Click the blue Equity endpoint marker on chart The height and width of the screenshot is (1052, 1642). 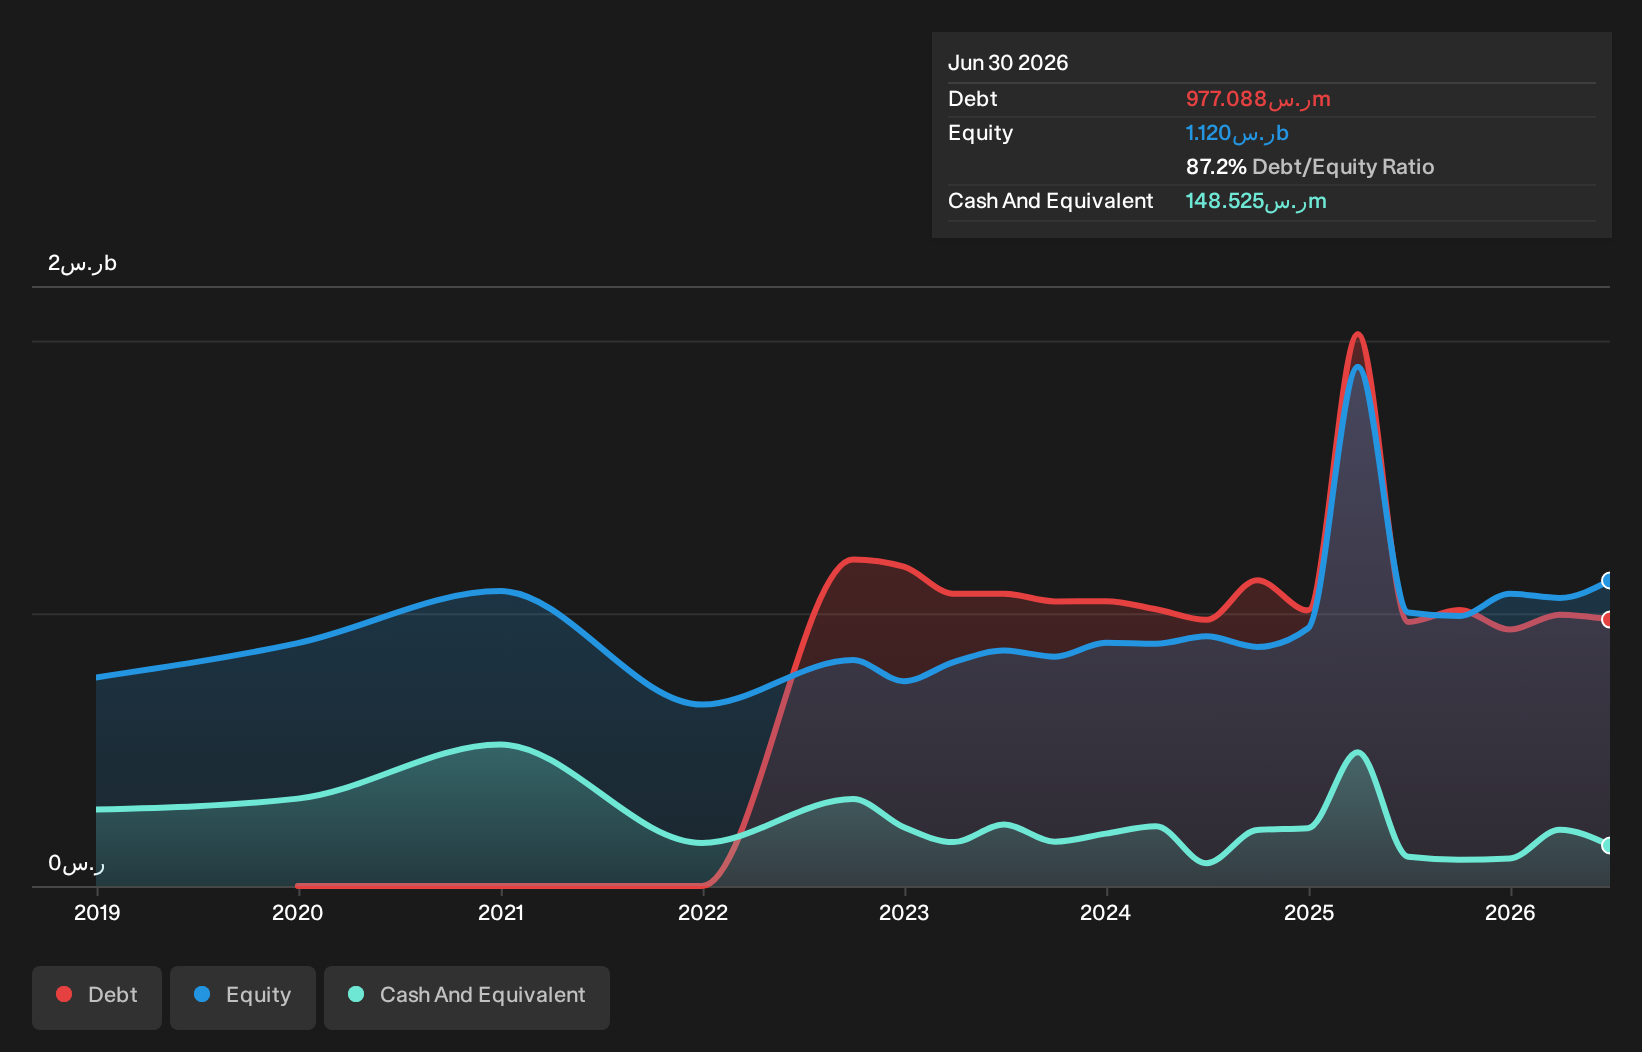(x=1608, y=581)
